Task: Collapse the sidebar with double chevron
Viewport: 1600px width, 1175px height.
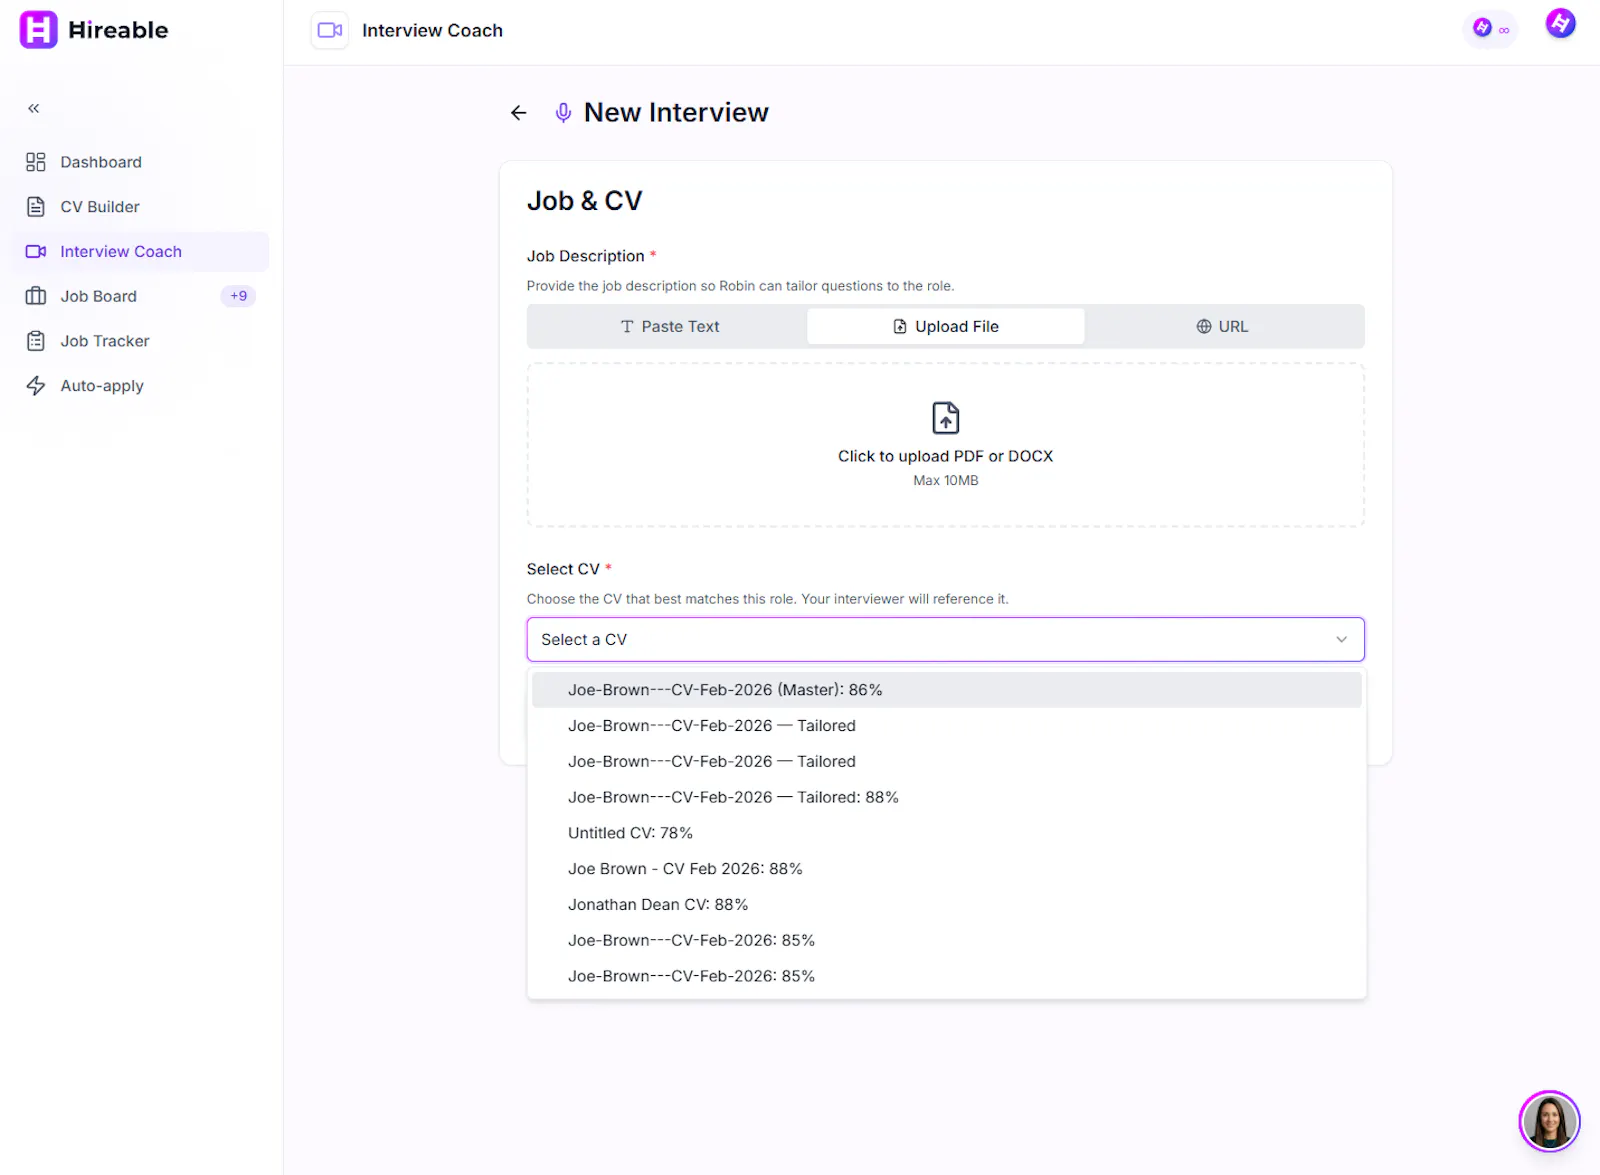Action: pos(34,108)
